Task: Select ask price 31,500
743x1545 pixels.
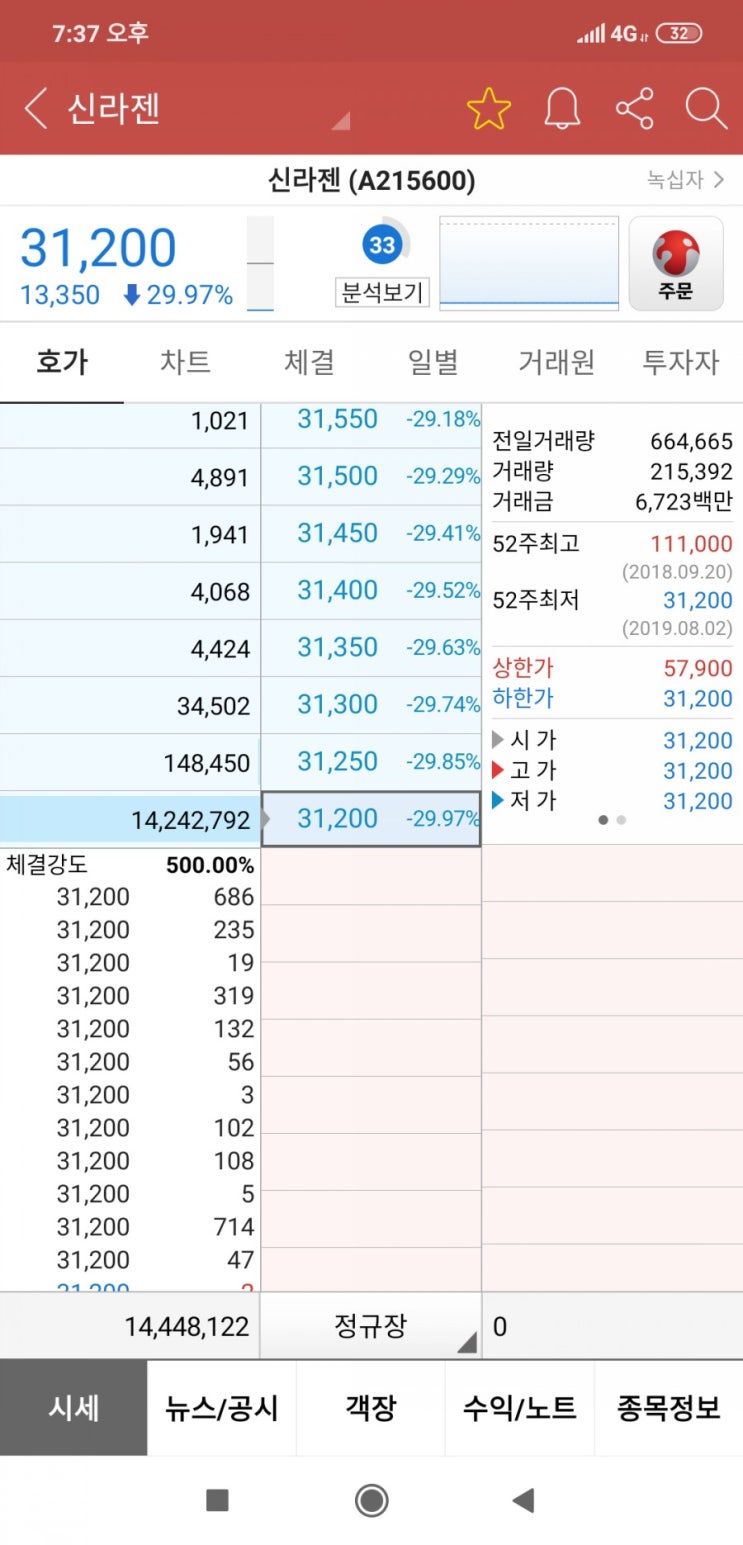Action: coord(371,477)
